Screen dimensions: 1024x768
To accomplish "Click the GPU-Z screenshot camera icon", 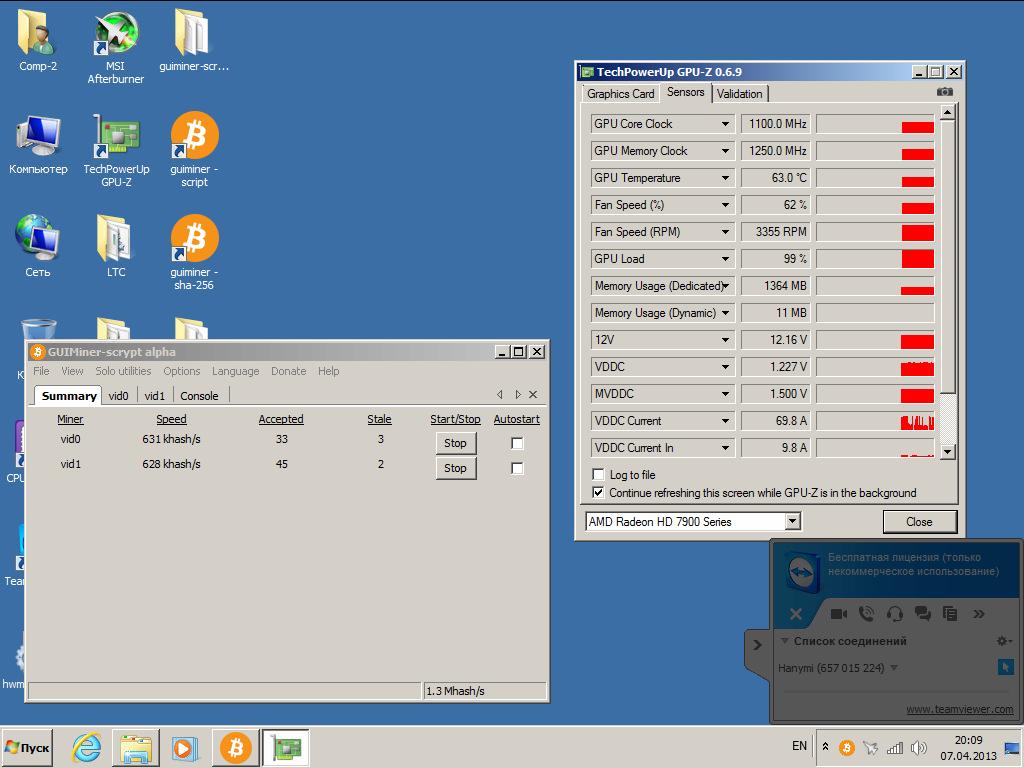I will pyautogui.click(x=944, y=92).
